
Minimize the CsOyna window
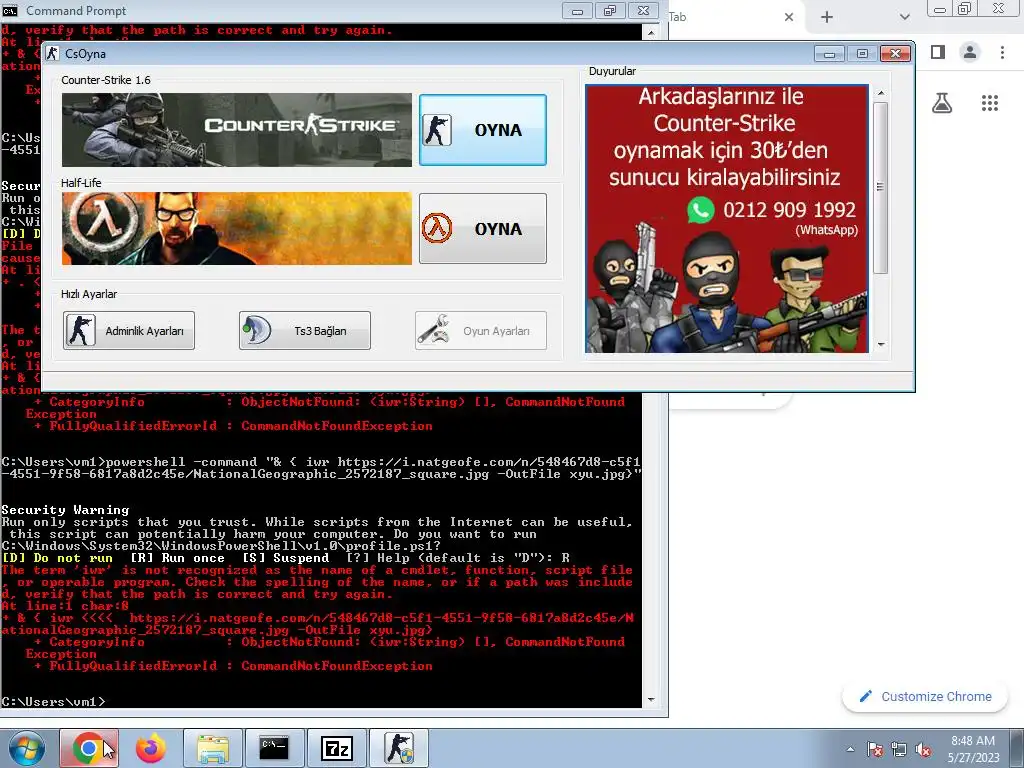[x=829, y=54]
